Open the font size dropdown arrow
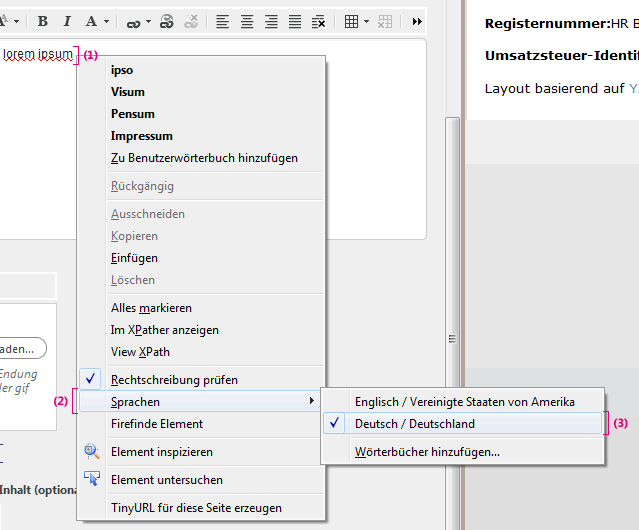This screenshot has width=639, height=530. (17, 21)
